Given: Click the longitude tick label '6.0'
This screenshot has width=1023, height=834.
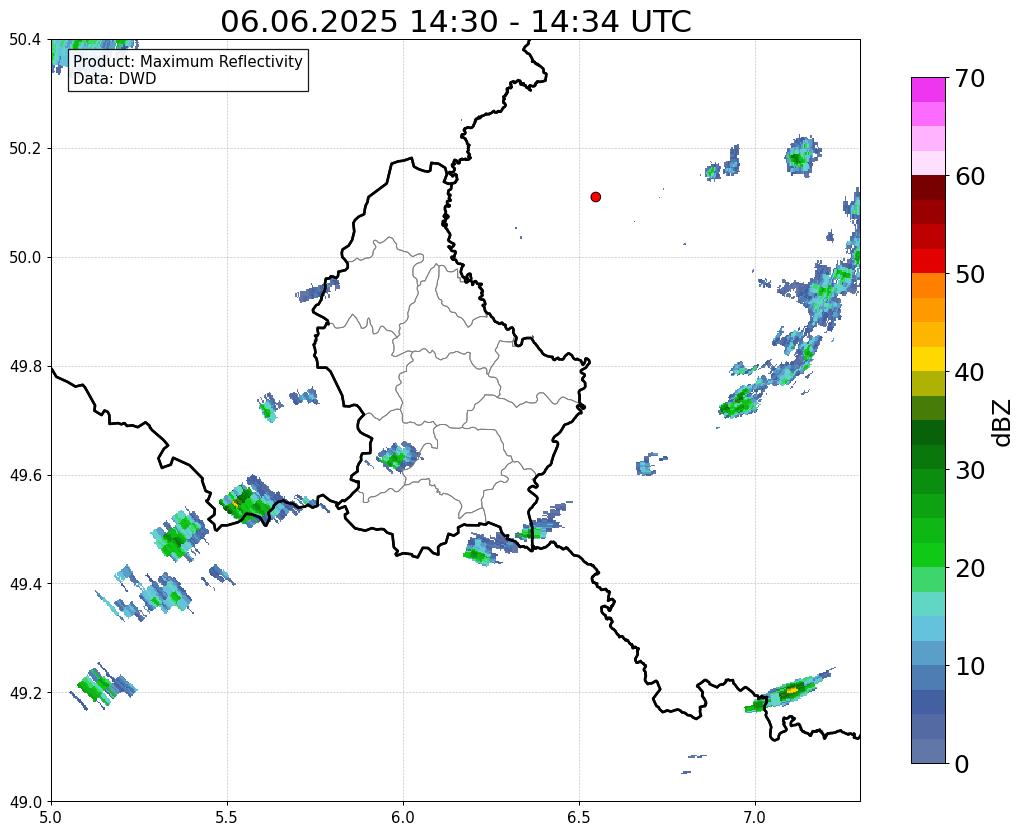Looking at the screenshot, I should coord(403,817).
